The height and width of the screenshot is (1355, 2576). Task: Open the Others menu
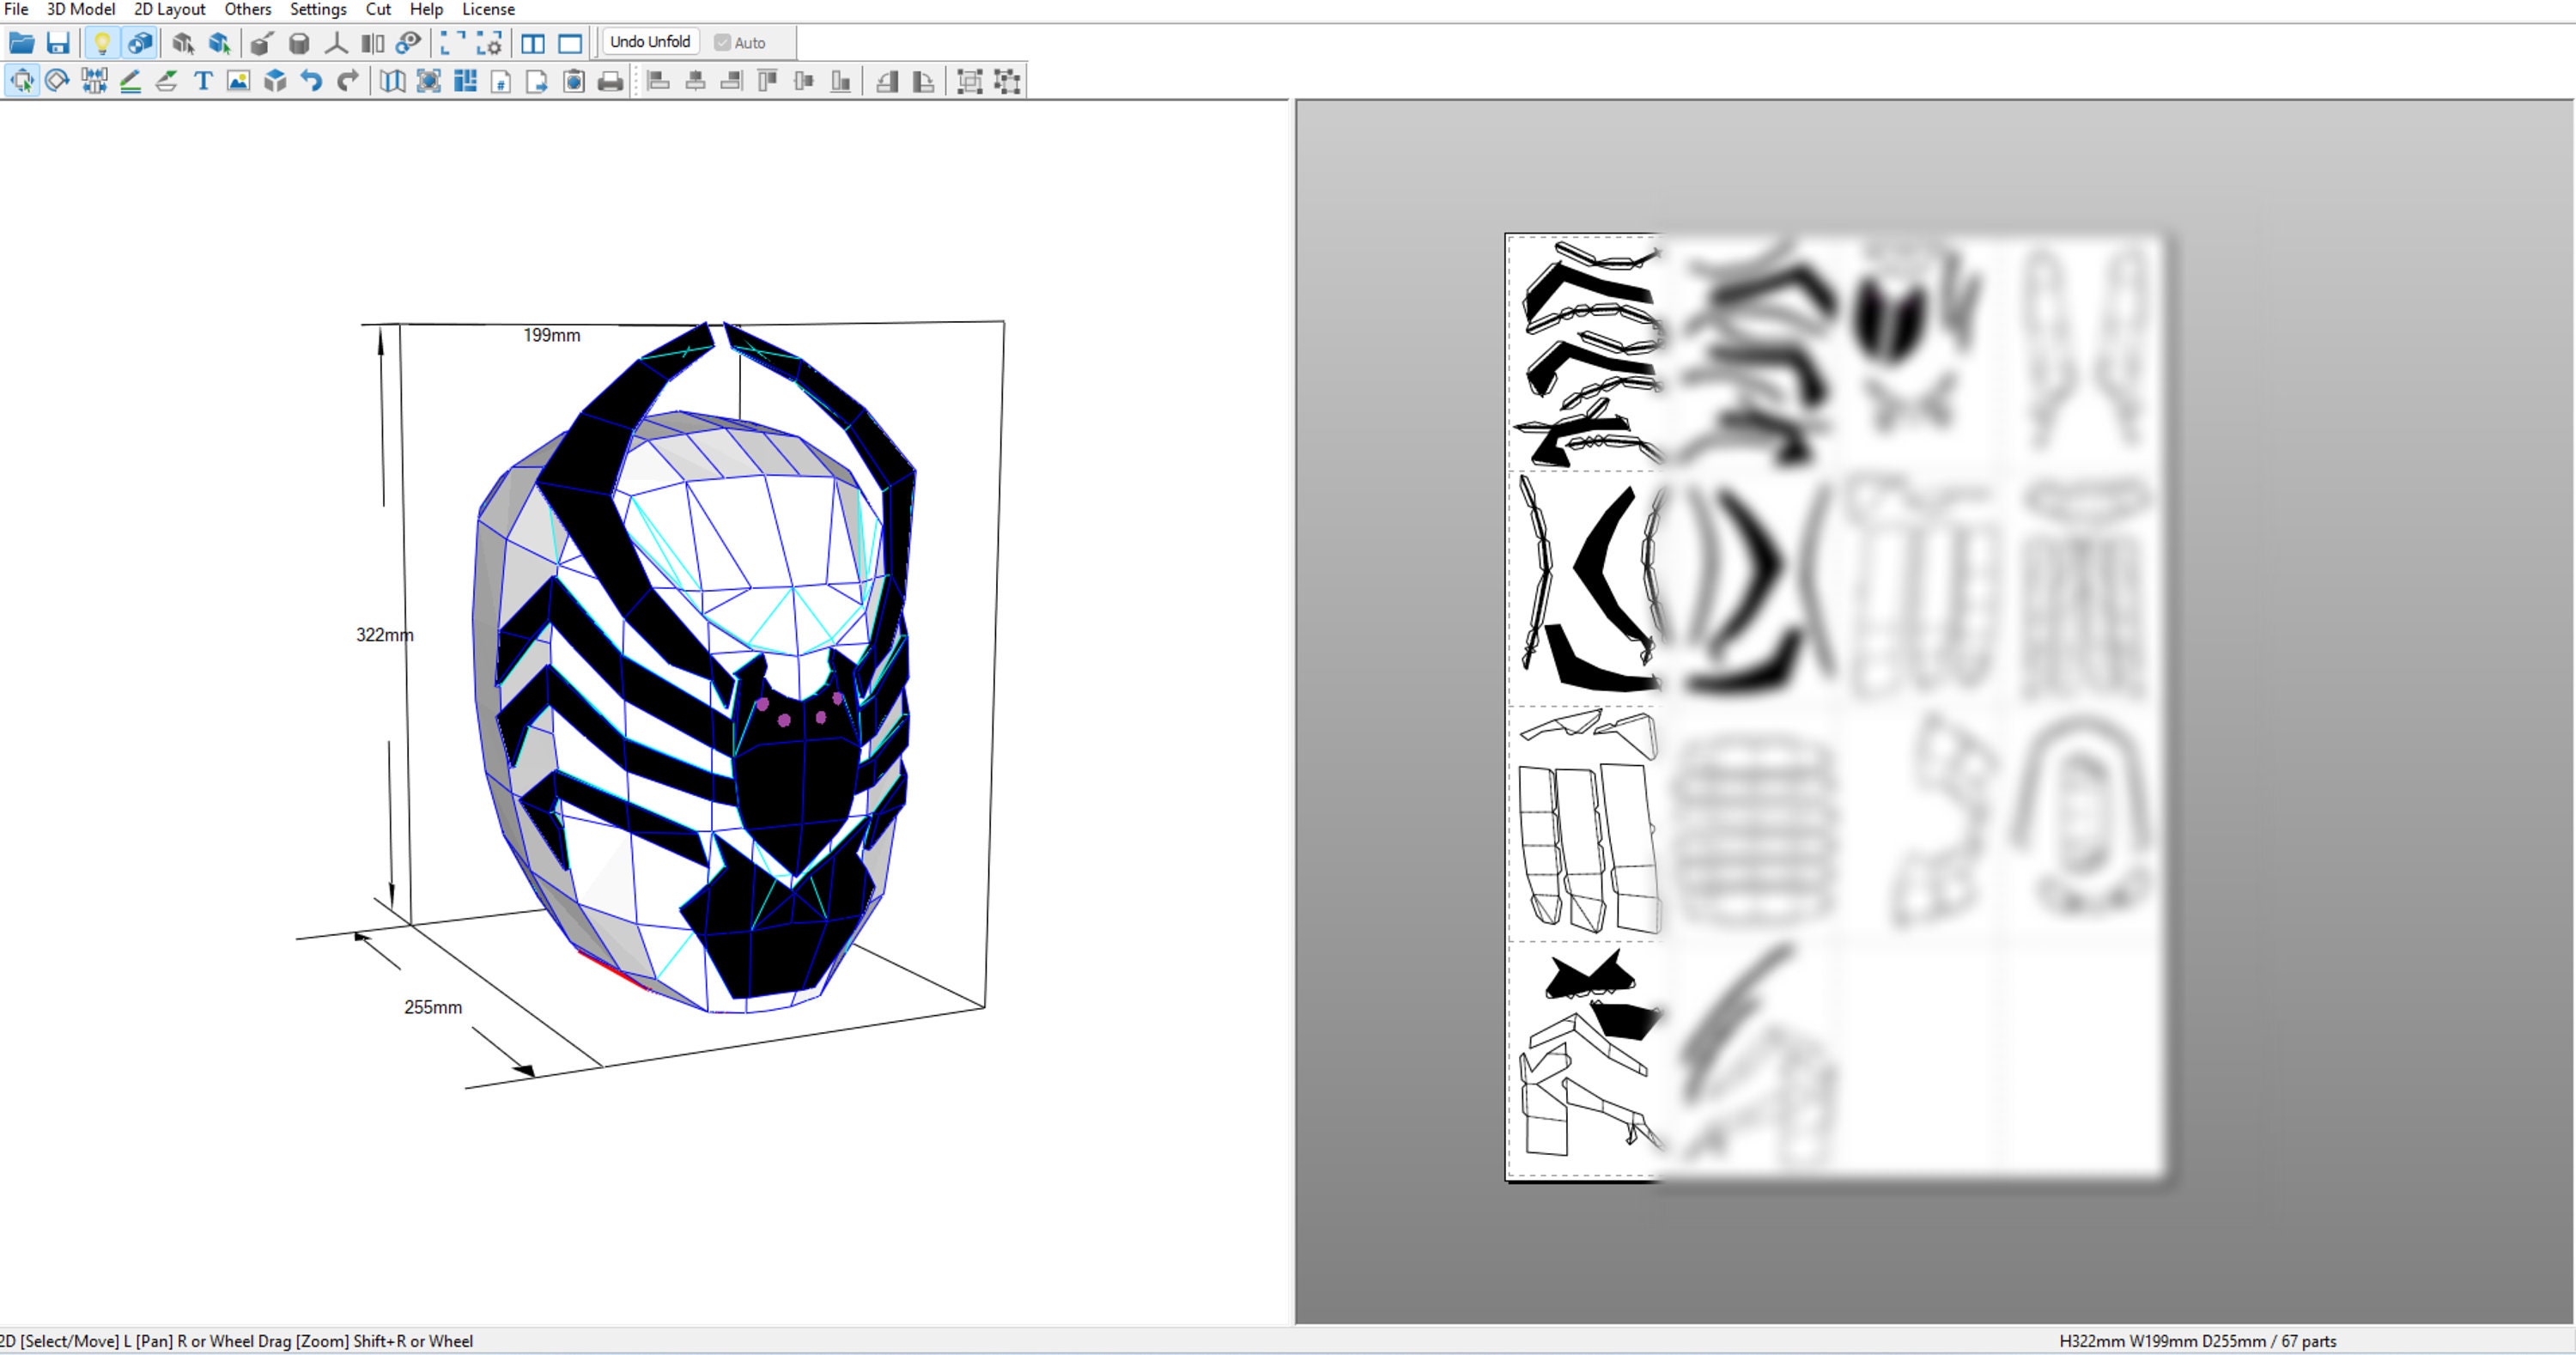coord(247,9)
